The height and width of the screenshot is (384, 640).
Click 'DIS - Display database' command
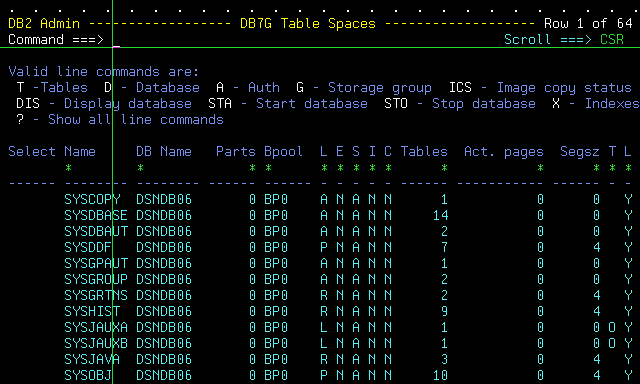click(104, 104)
